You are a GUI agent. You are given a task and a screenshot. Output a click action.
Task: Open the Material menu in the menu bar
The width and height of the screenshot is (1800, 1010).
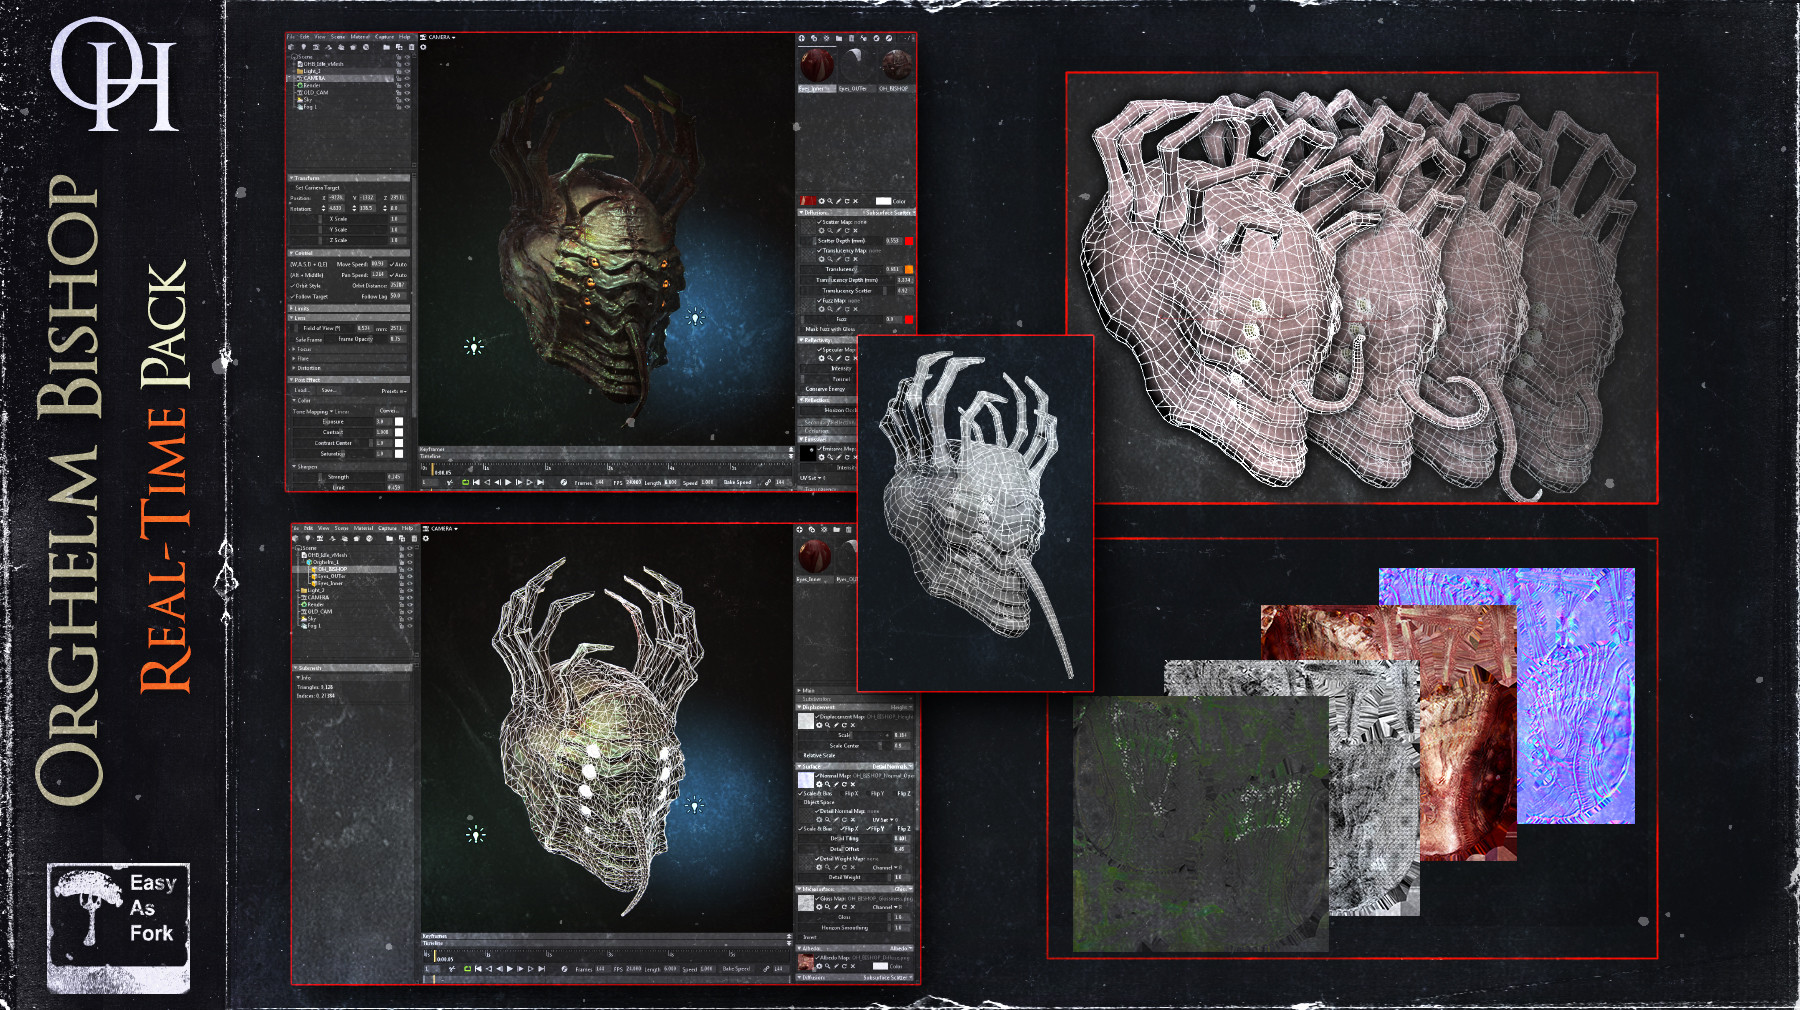pos(360,38)
